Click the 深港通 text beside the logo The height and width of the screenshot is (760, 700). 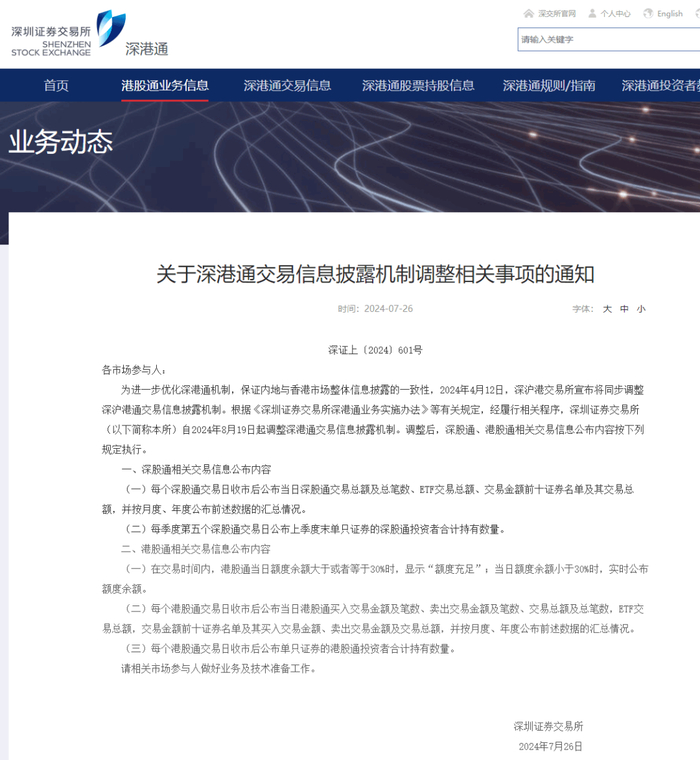pos(146,49)
